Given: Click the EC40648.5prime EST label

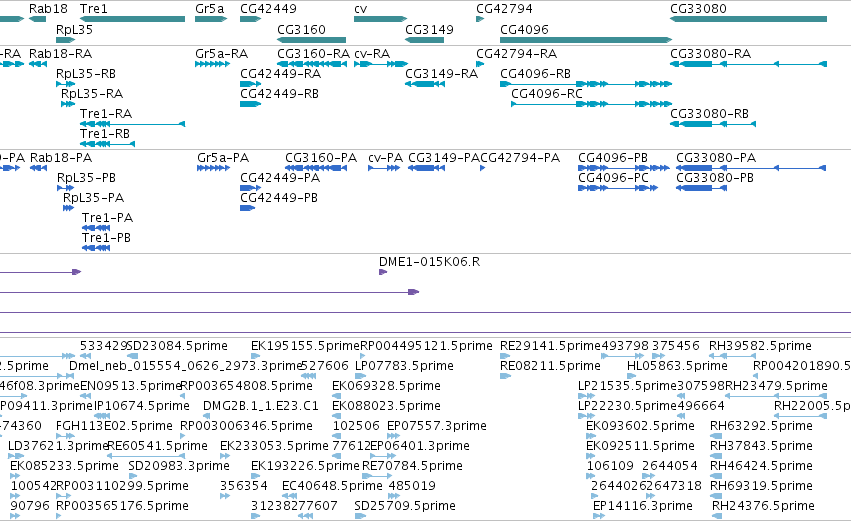Looking at the screenshot, I should [332, 486].
